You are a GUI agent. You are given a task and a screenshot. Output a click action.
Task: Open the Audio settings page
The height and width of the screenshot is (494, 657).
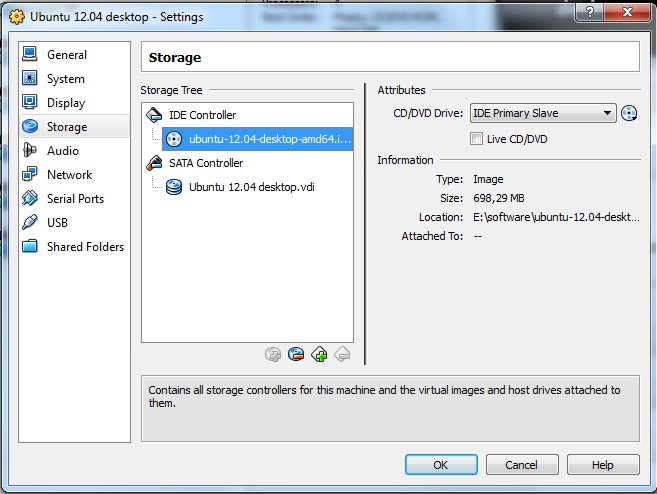pos(74,150)
